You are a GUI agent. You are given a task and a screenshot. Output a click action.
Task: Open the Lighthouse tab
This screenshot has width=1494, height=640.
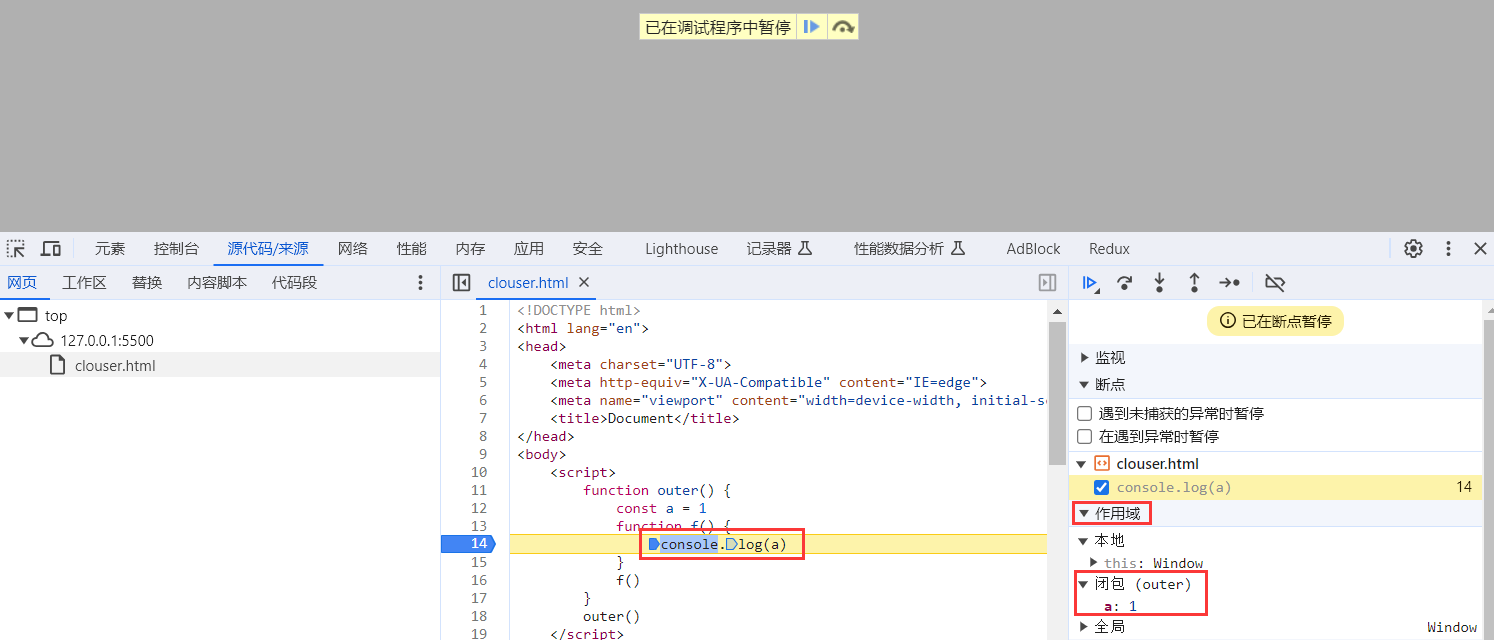[681, 249]
